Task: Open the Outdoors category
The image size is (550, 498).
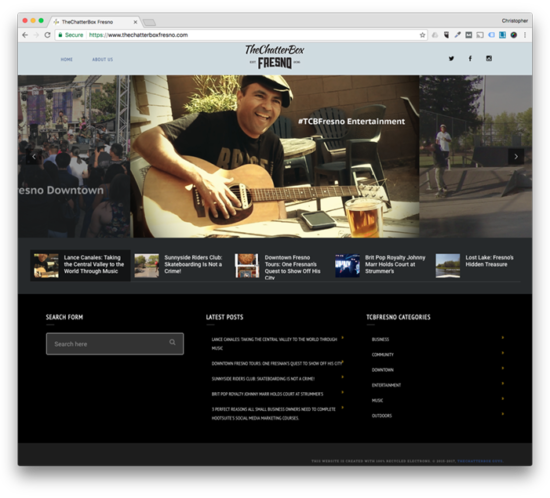Action: click(382, 416)
